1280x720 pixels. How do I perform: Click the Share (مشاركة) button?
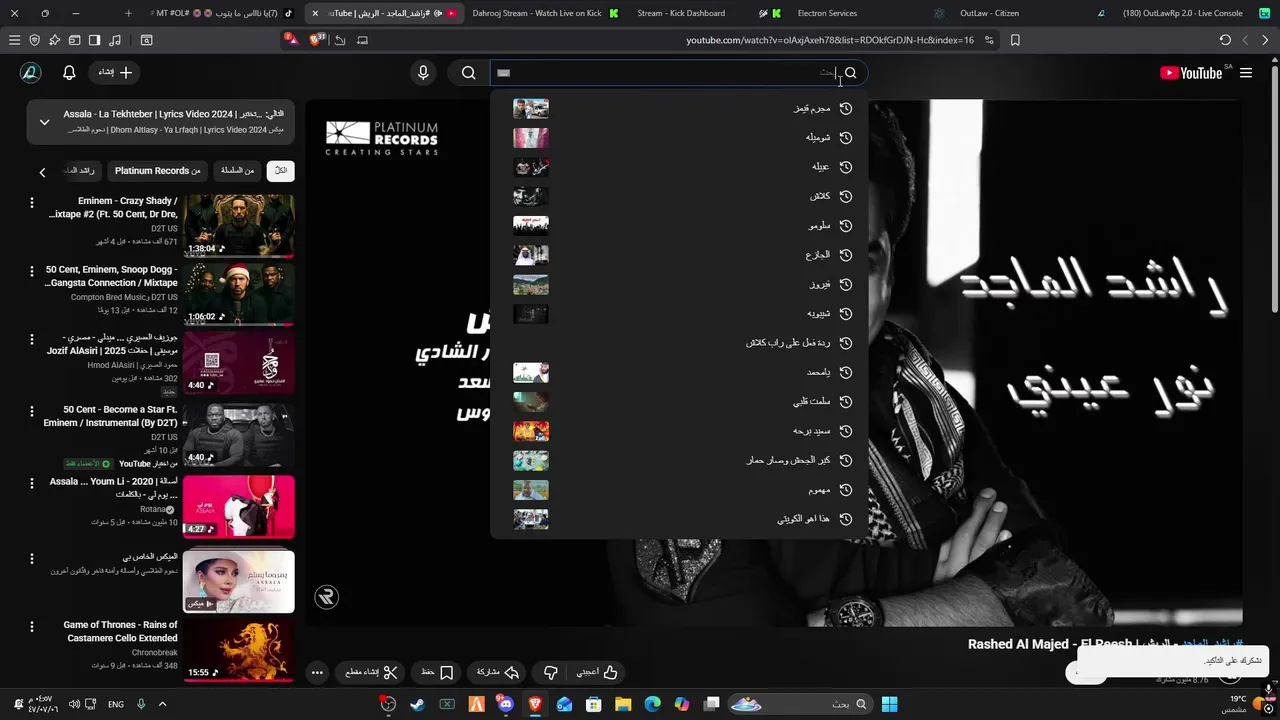click(497, 673)
